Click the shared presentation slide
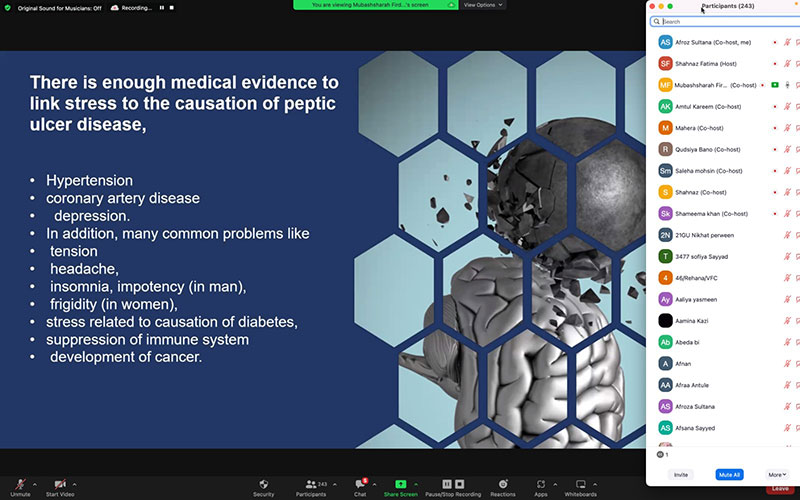This screenshot has width=800, height=500. coord(322,249)
